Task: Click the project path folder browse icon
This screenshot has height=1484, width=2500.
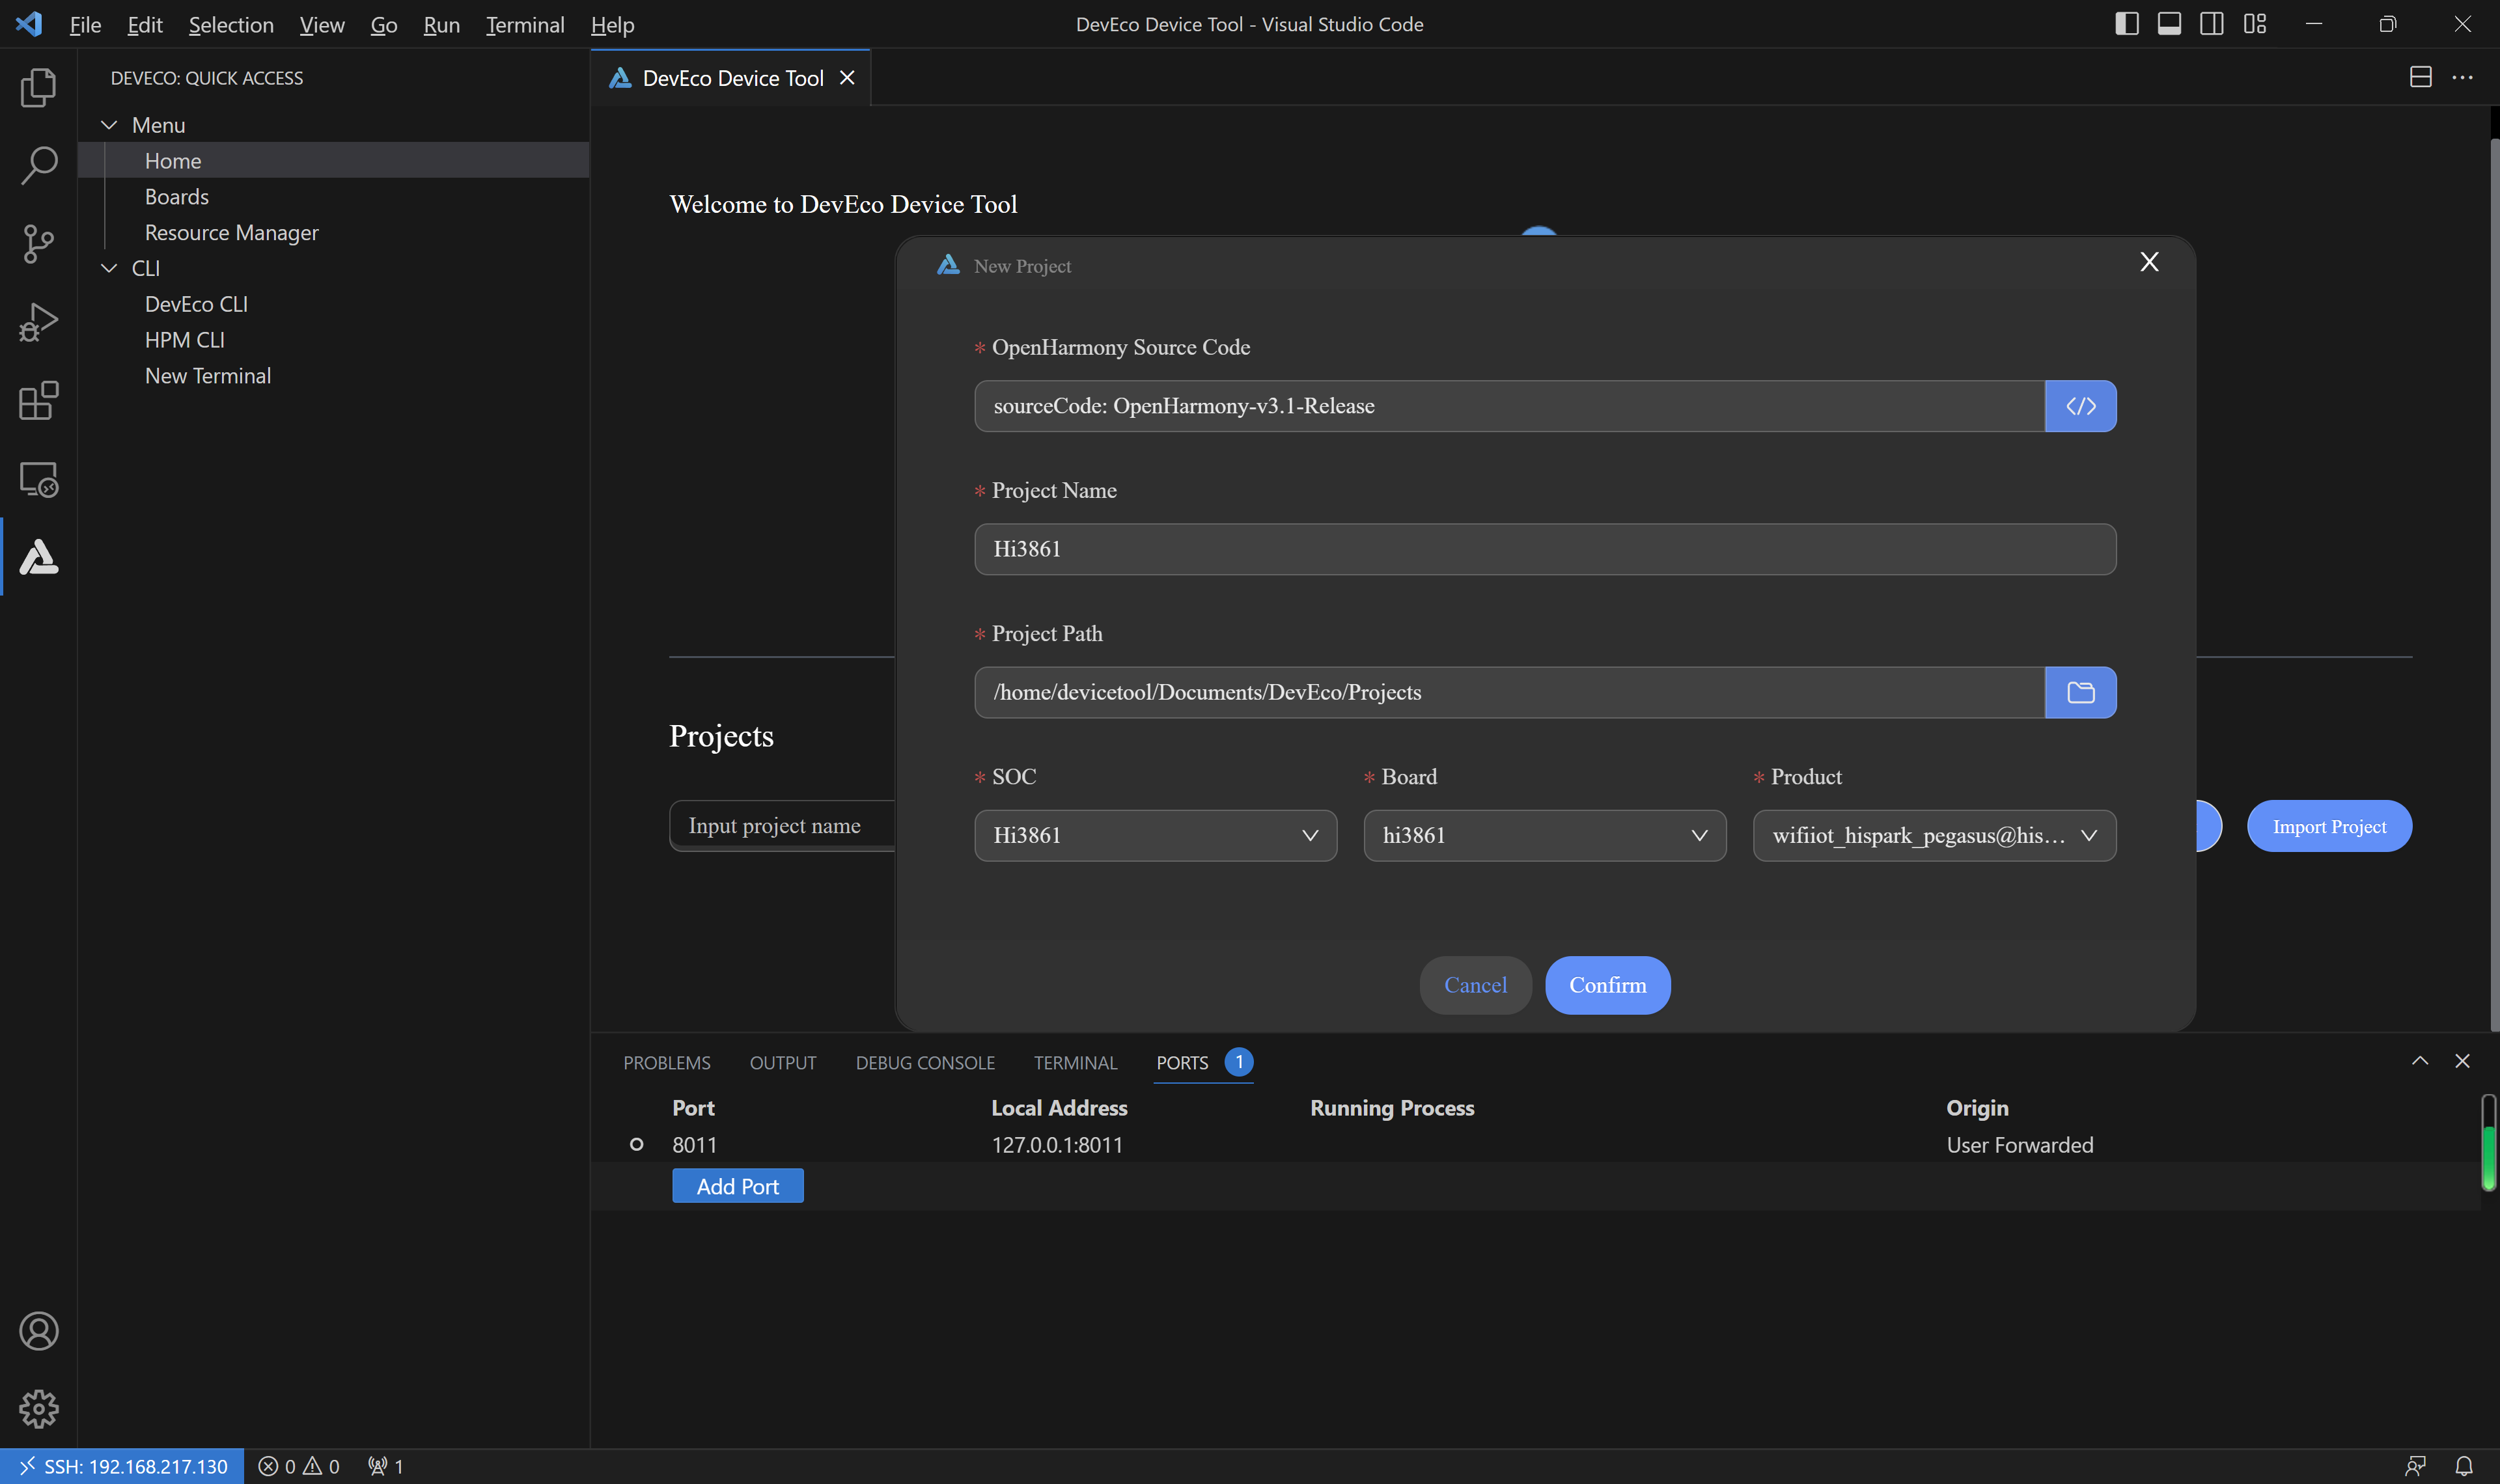Action: pyautogui.click(x=2080, y=692)
